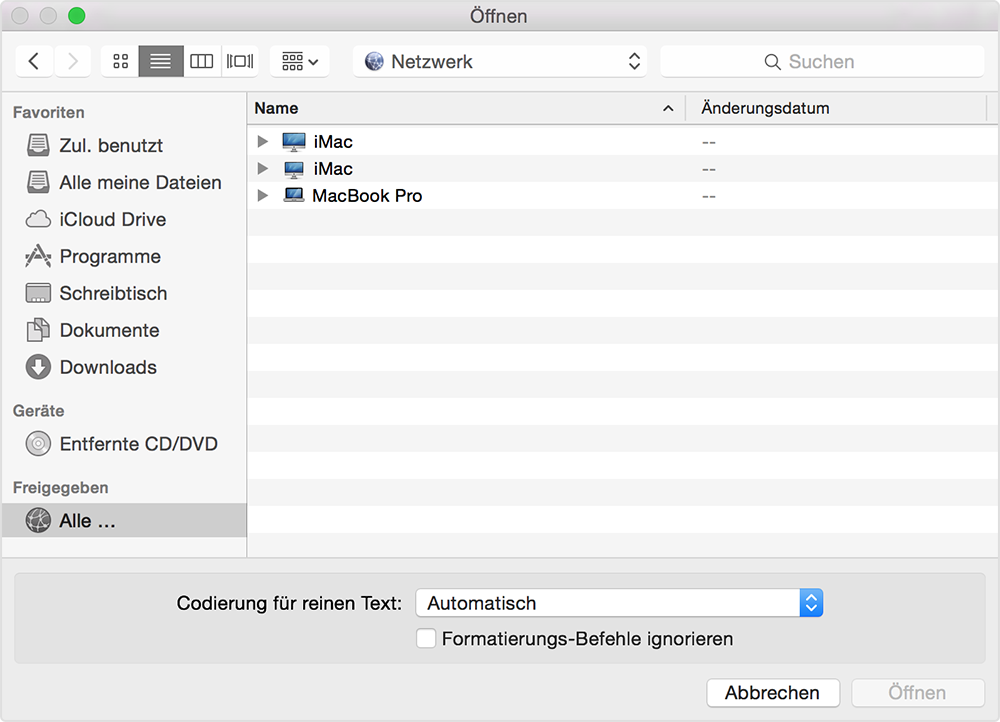Viewport: 1000px width, 722px height.
Task: Switch to list view
Action: [161, 61]
